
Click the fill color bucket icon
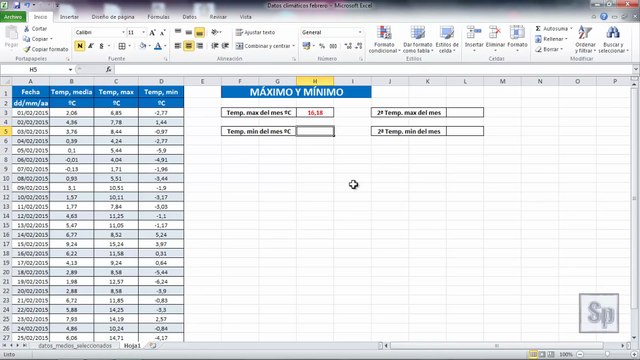click(x=142, y=46)
